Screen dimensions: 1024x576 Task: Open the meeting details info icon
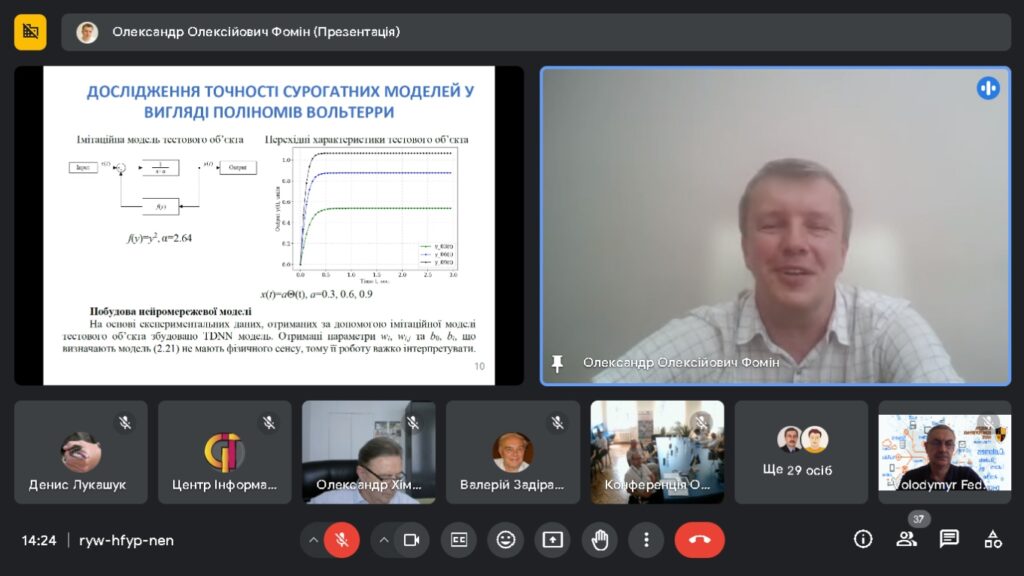point(863,540)
